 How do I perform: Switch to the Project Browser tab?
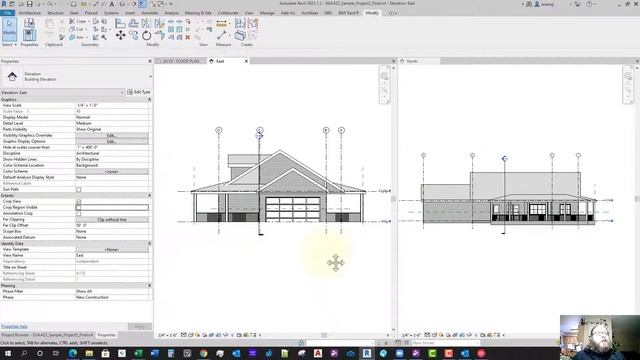click(47, 335)
